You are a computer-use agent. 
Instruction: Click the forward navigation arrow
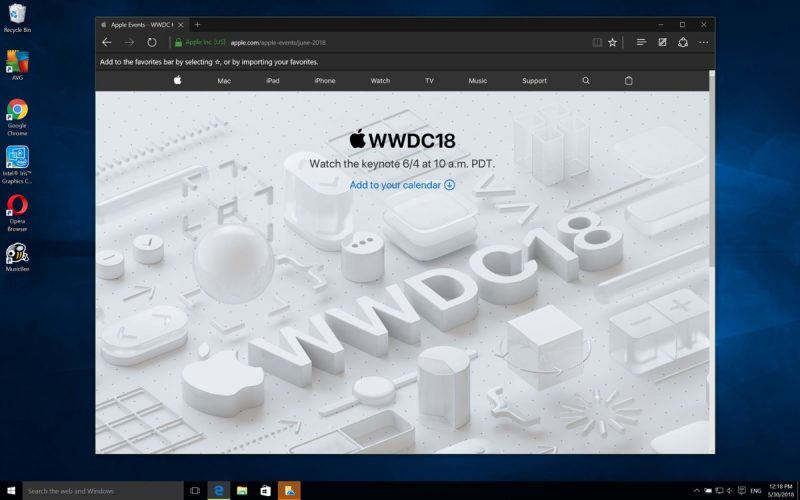[x=129, y=43]
